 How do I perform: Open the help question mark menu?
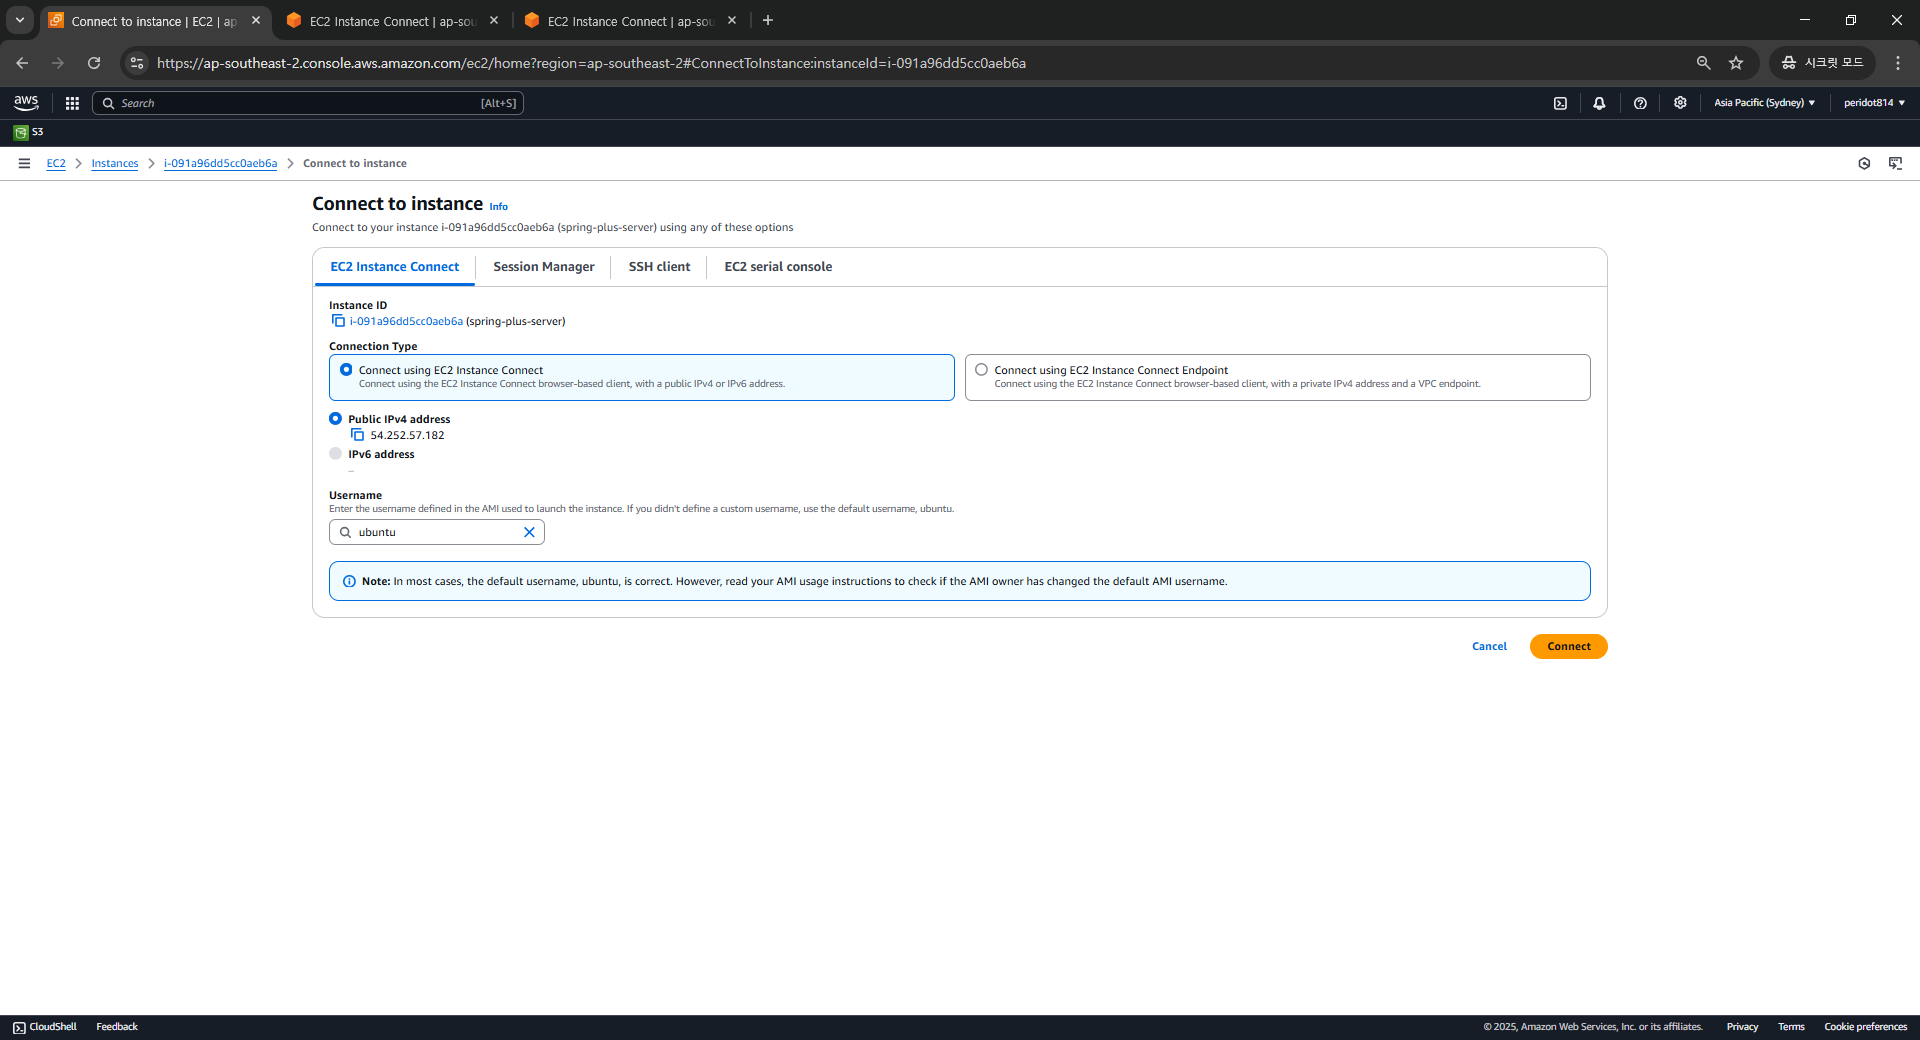coord(1640,103)
